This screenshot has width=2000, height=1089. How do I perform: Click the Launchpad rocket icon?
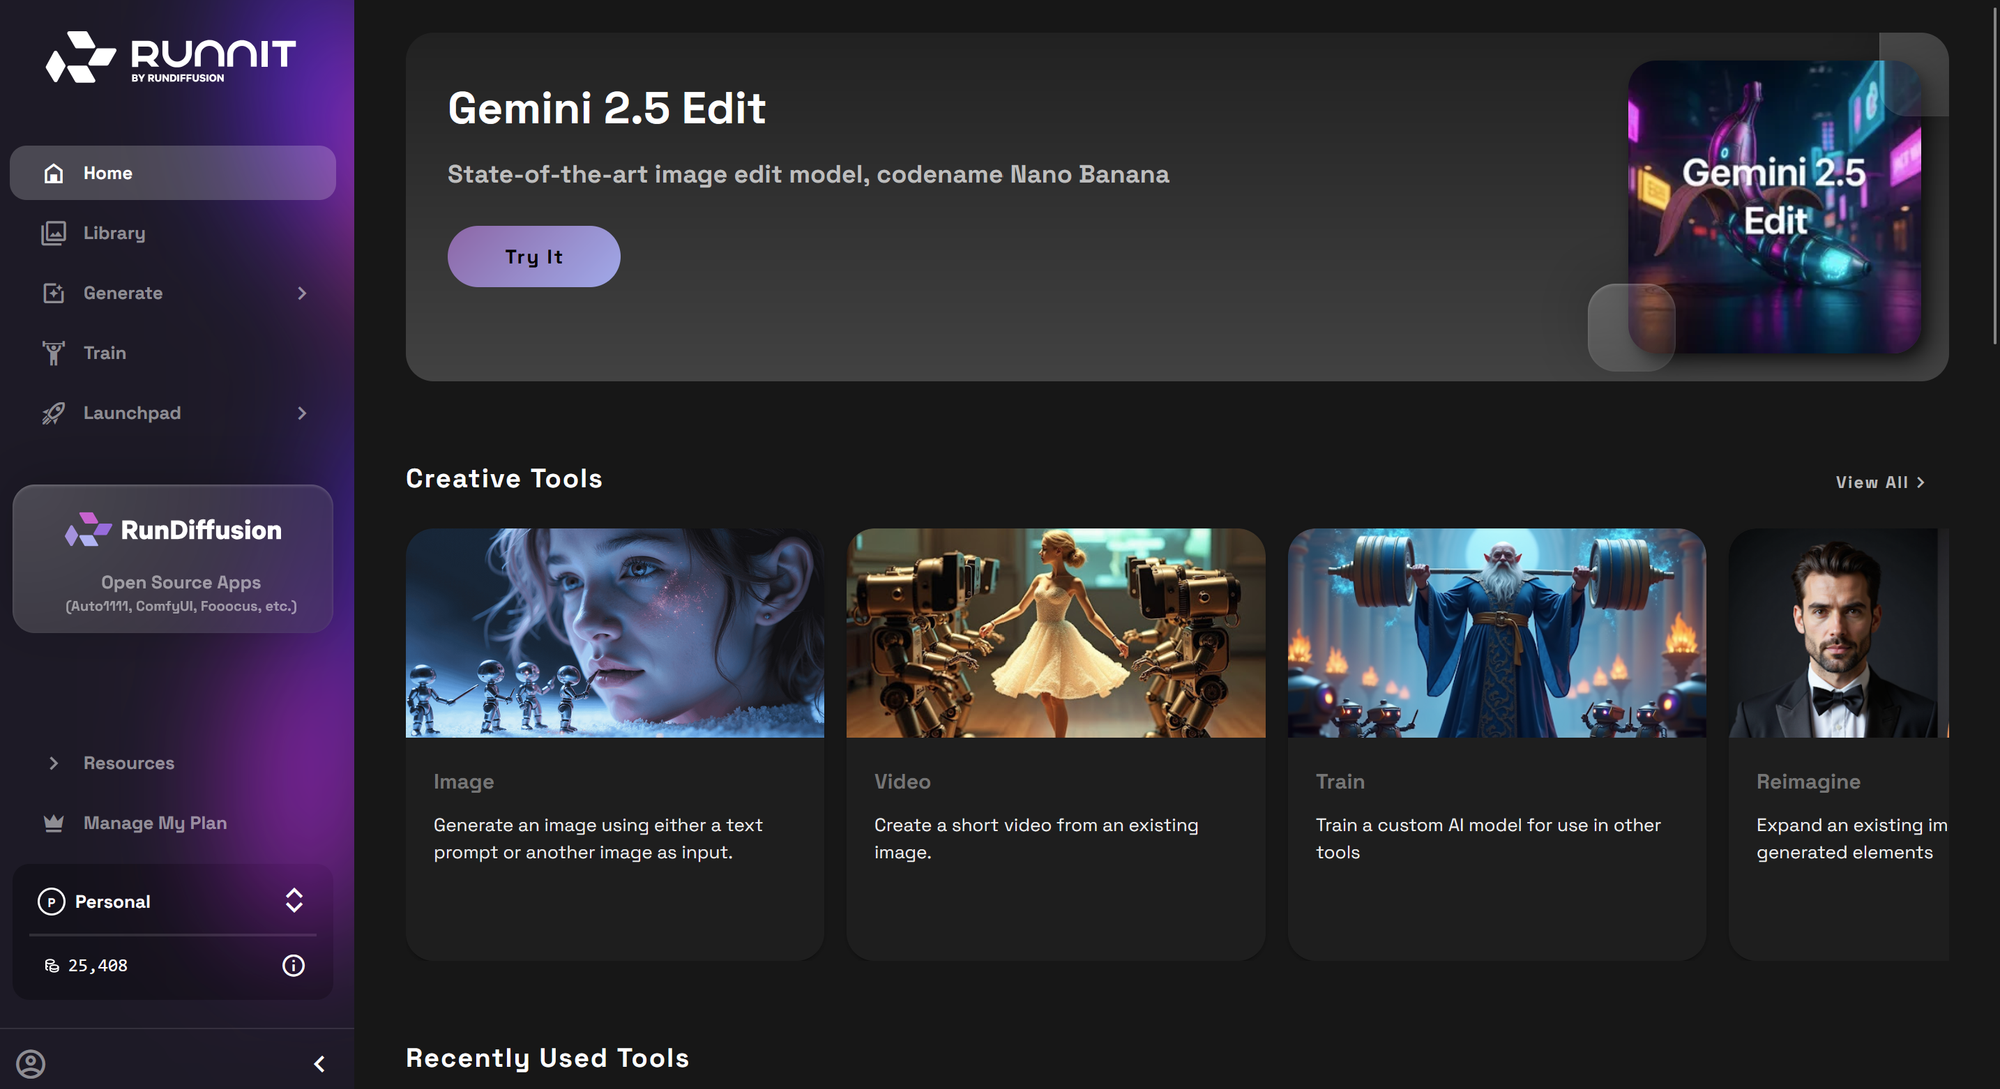click(54, 413)
